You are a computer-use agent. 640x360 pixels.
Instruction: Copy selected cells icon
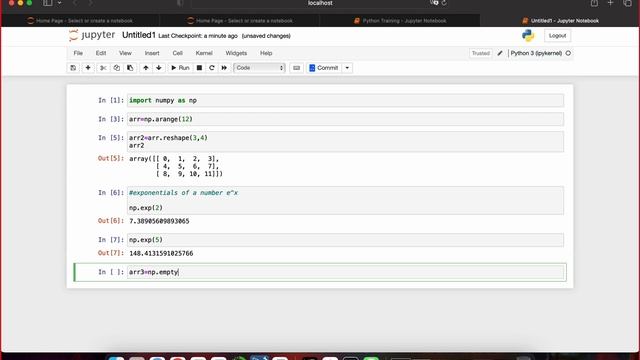coord(117,68)
